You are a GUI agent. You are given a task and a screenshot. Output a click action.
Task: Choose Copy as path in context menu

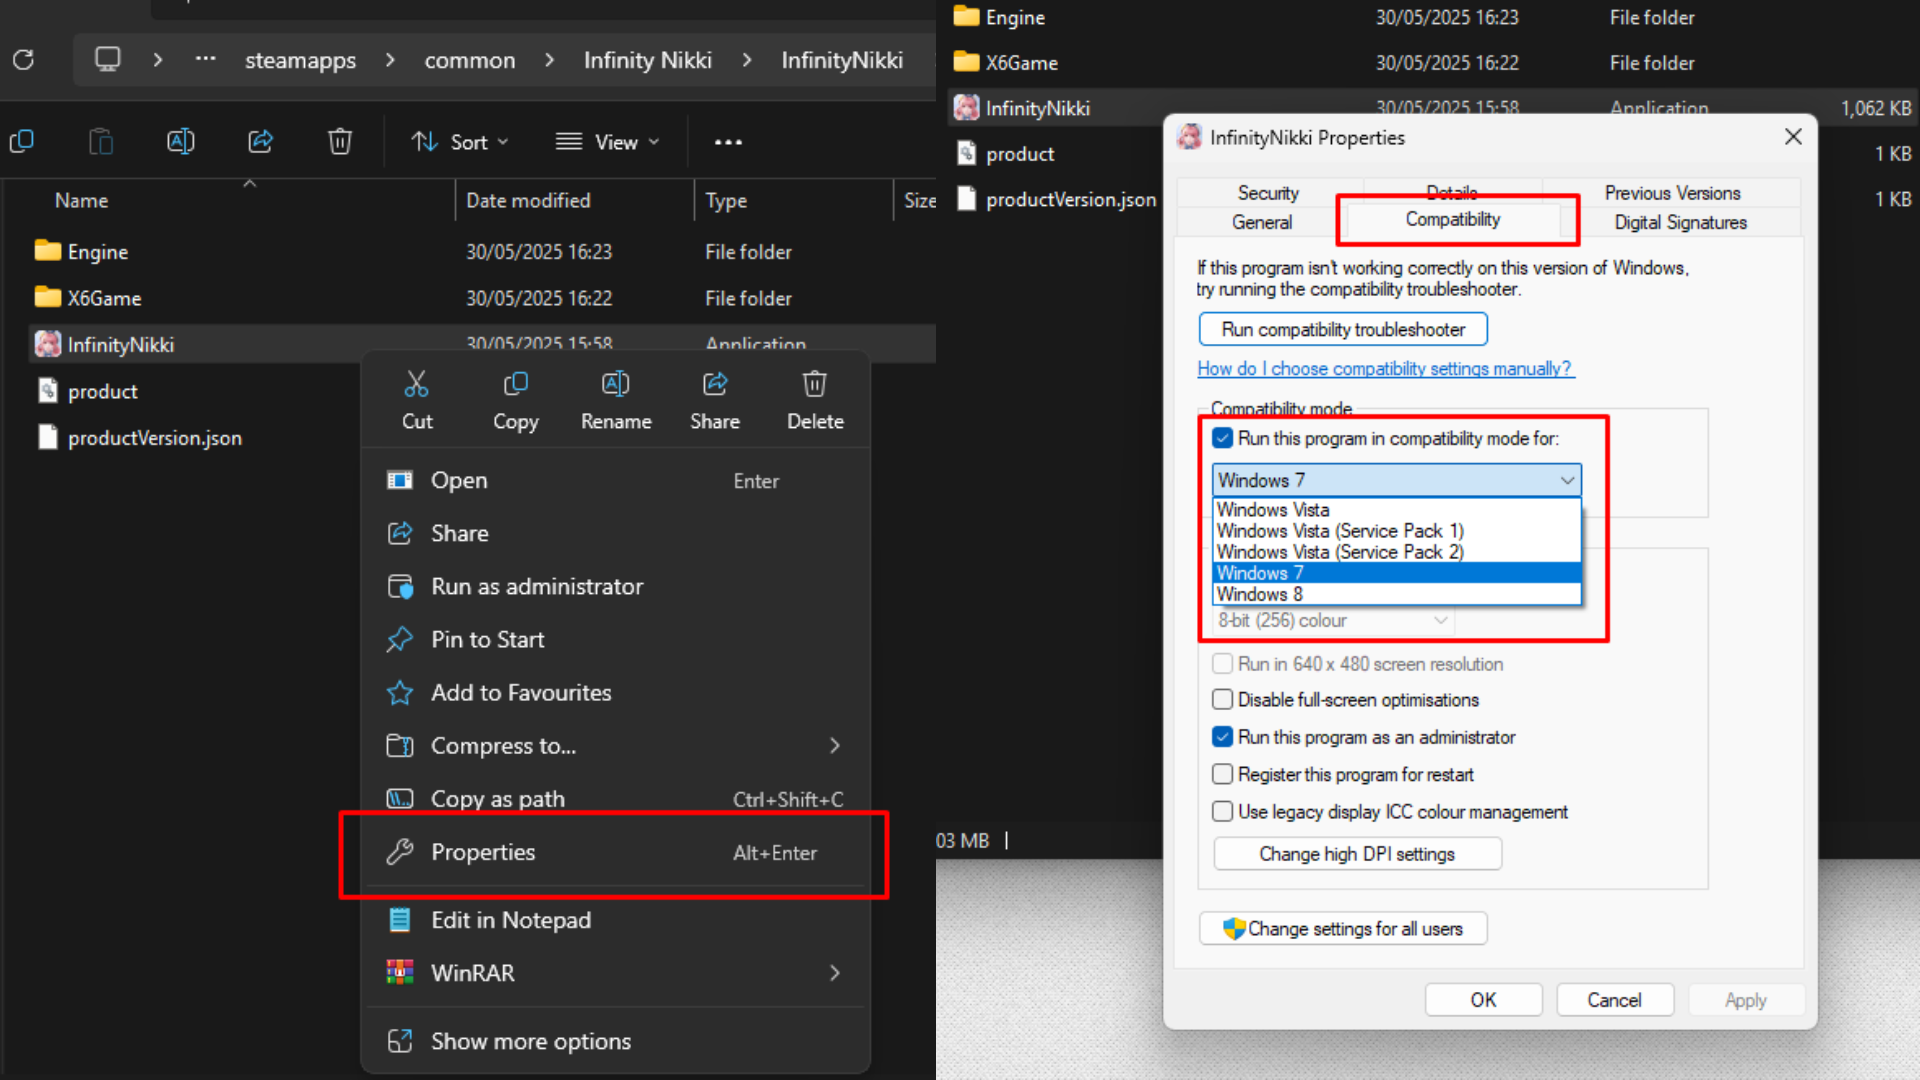coord(615,799)
